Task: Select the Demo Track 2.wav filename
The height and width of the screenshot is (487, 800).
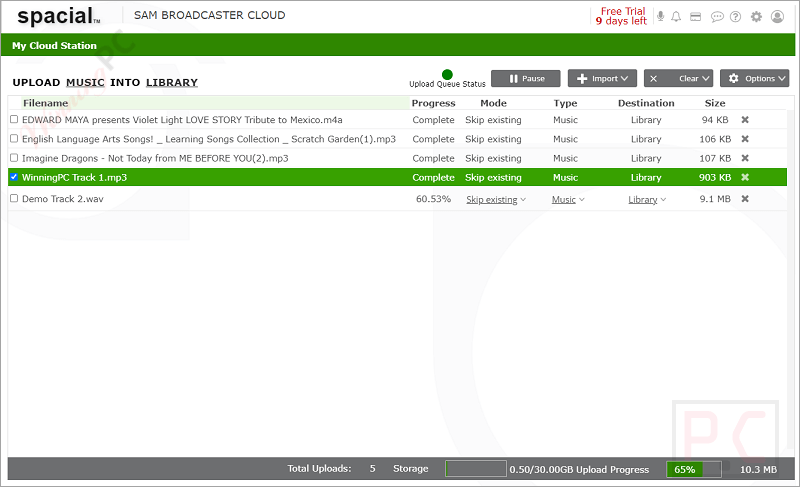Action: coord(63,199)
